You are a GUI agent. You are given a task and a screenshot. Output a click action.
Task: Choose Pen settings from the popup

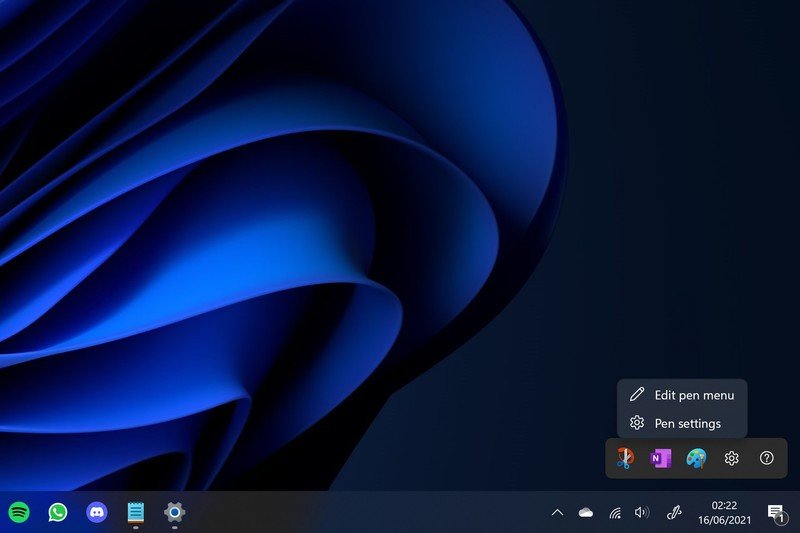point(682,423)
